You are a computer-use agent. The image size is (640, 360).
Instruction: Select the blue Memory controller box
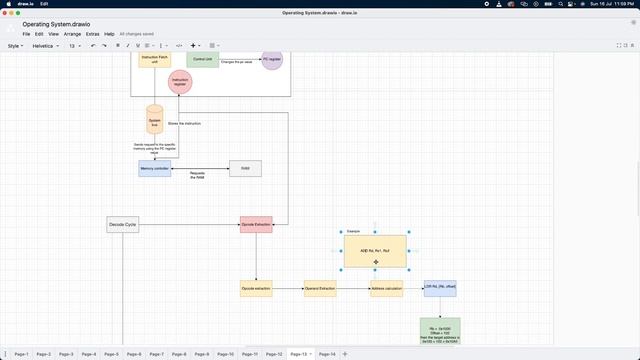pyautogui.click(x=155, y=168)
